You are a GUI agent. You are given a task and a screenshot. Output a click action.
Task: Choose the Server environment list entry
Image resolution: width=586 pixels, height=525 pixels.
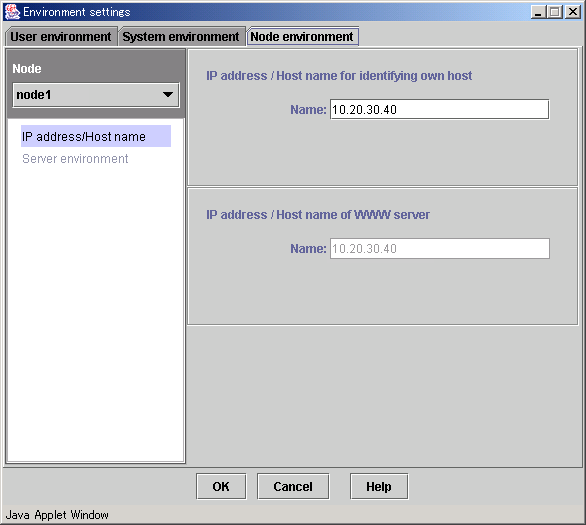click(x=75, y=159)
